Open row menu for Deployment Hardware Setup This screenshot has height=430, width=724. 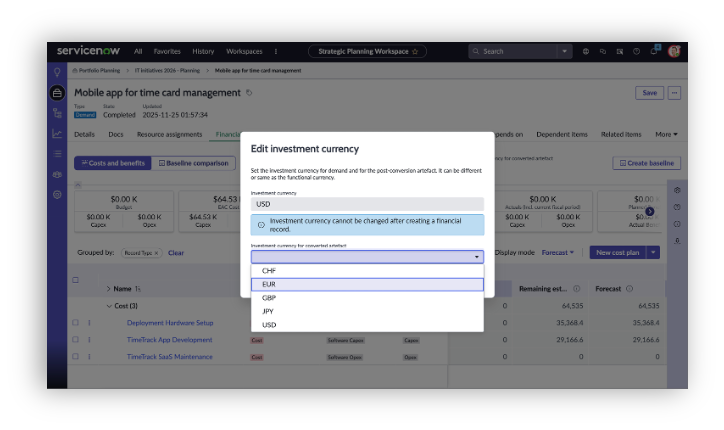tap(90, 323)
